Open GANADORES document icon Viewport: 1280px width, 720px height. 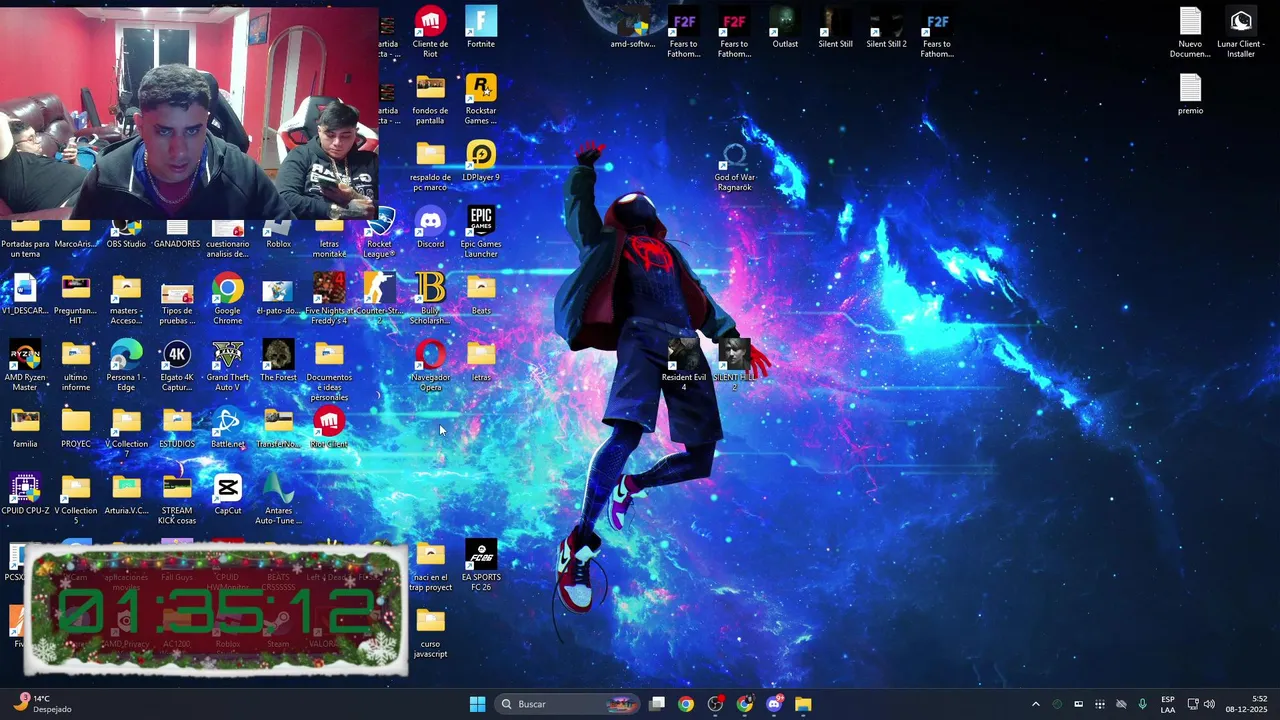pos(177,236)
